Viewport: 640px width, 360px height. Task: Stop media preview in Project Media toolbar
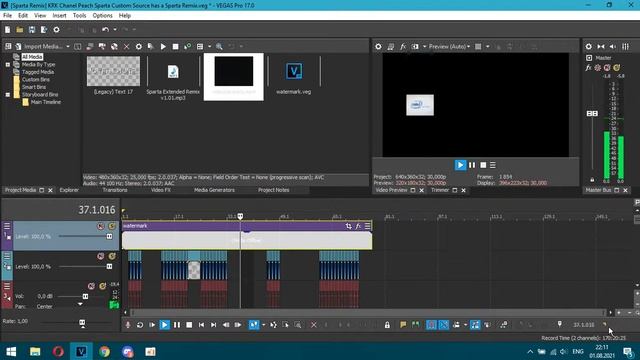tap(175, 47)
